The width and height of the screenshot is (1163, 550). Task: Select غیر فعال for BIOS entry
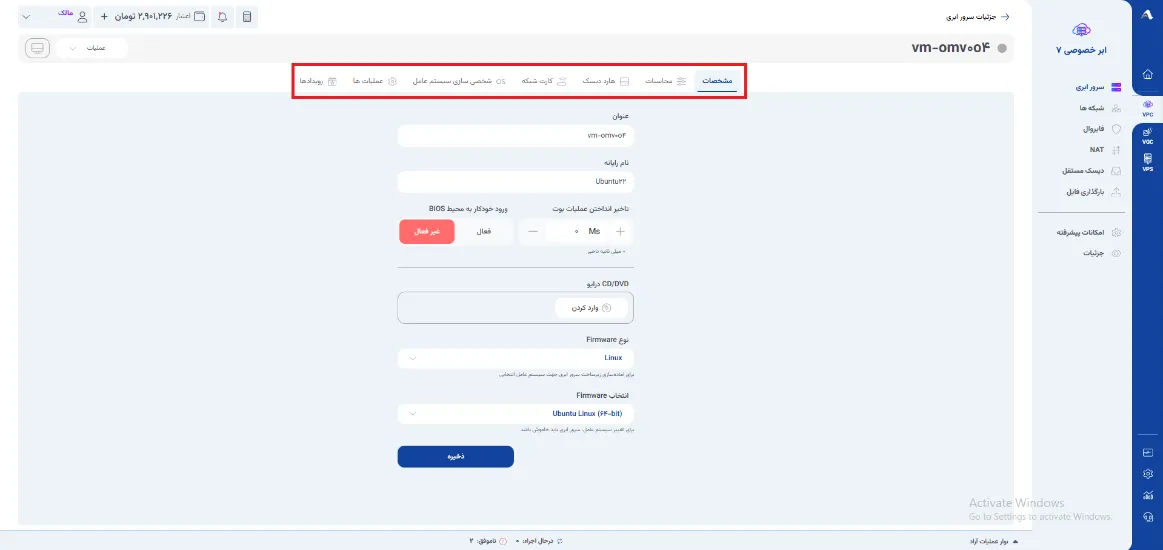click(426, 232)
